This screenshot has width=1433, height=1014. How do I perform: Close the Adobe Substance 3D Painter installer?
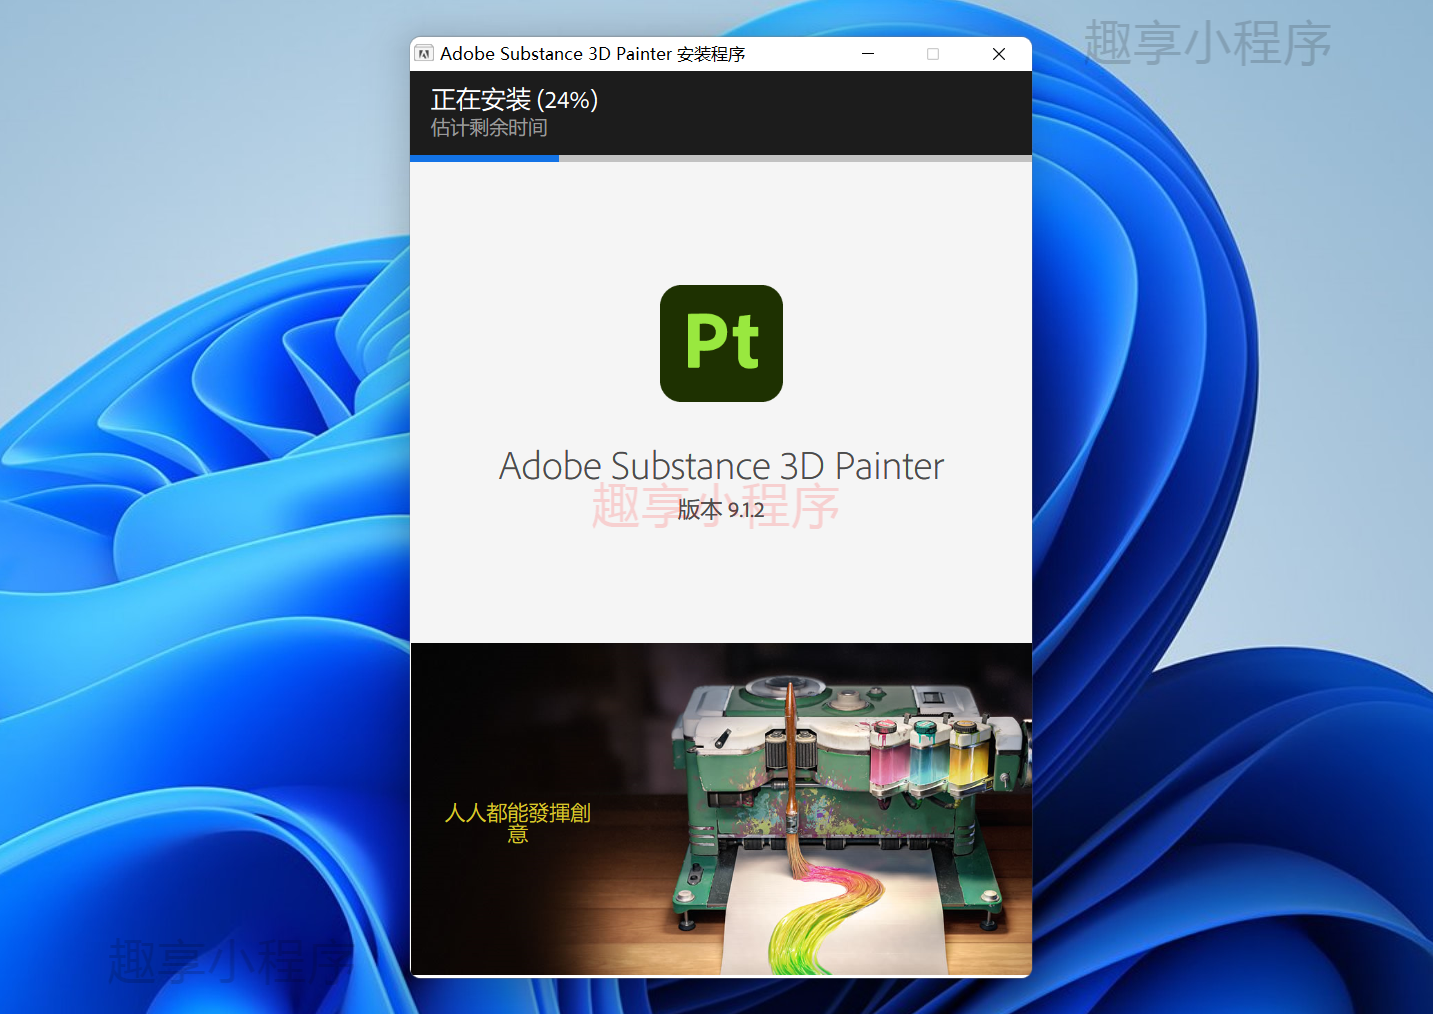coord(999,54)
